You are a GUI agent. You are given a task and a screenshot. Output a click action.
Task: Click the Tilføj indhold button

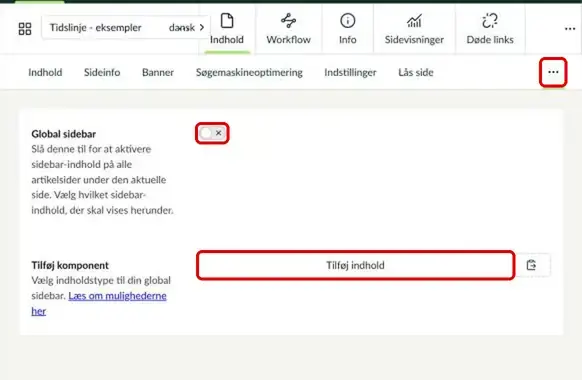coord(355,265)
